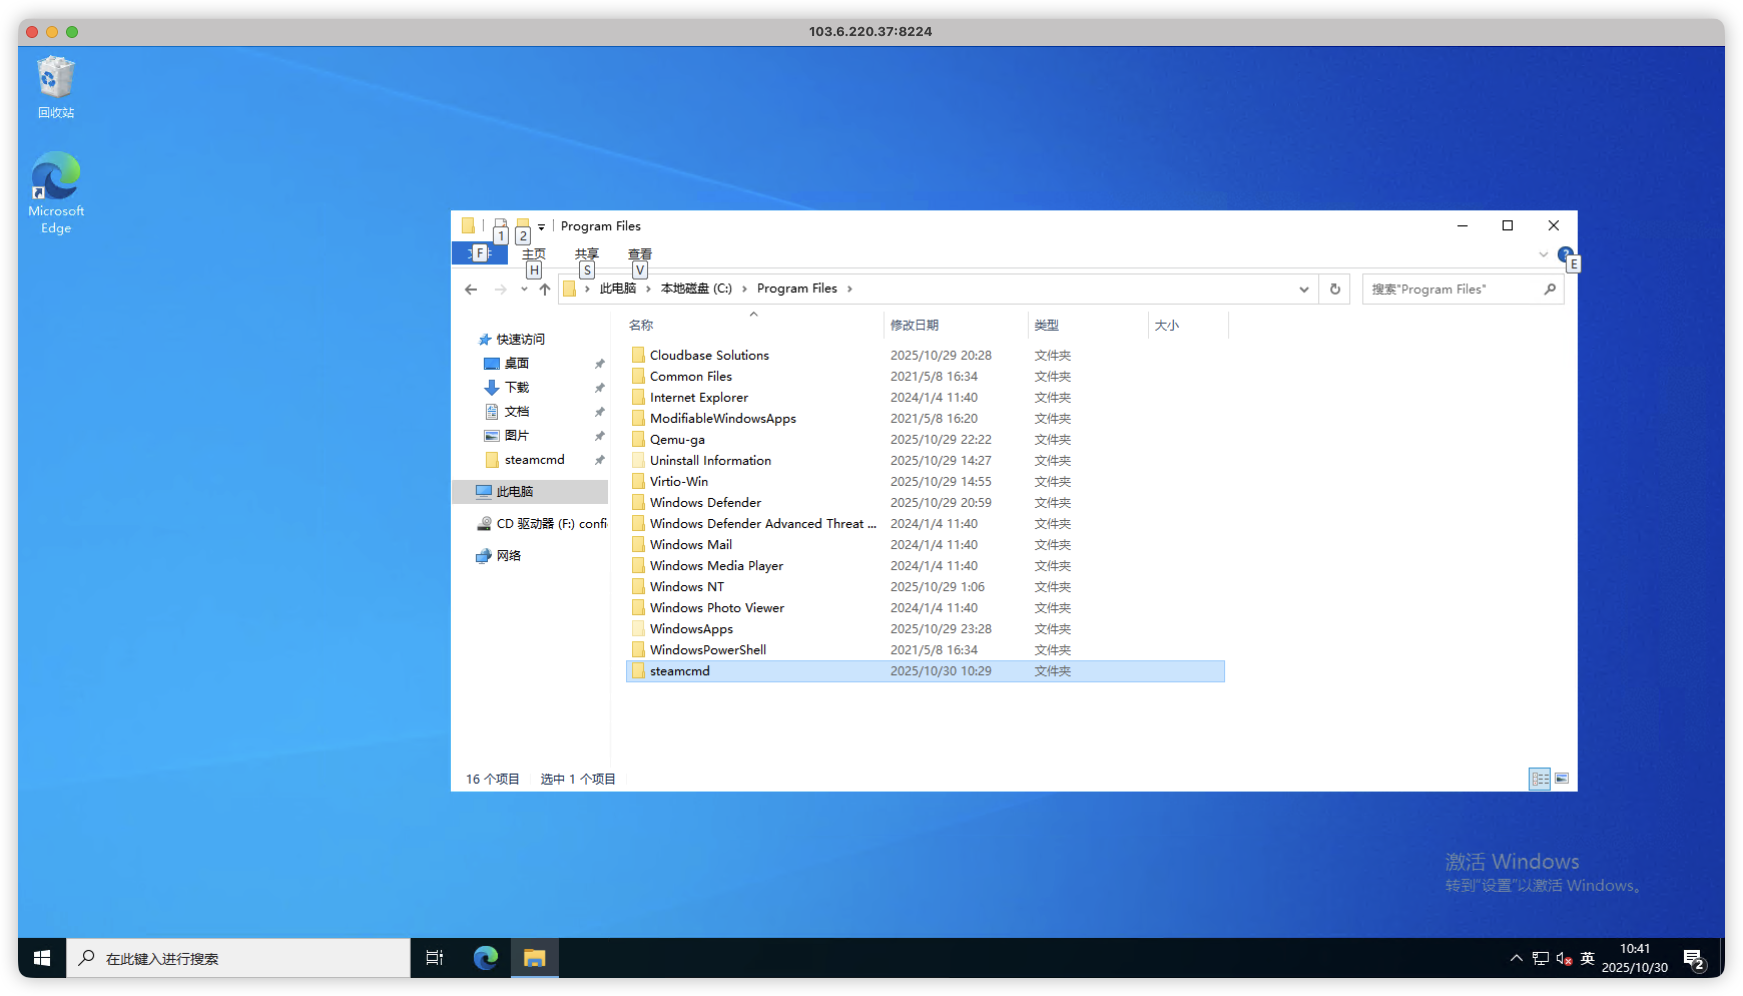Show hidden system tray icons

click(x=1516, y=958)
